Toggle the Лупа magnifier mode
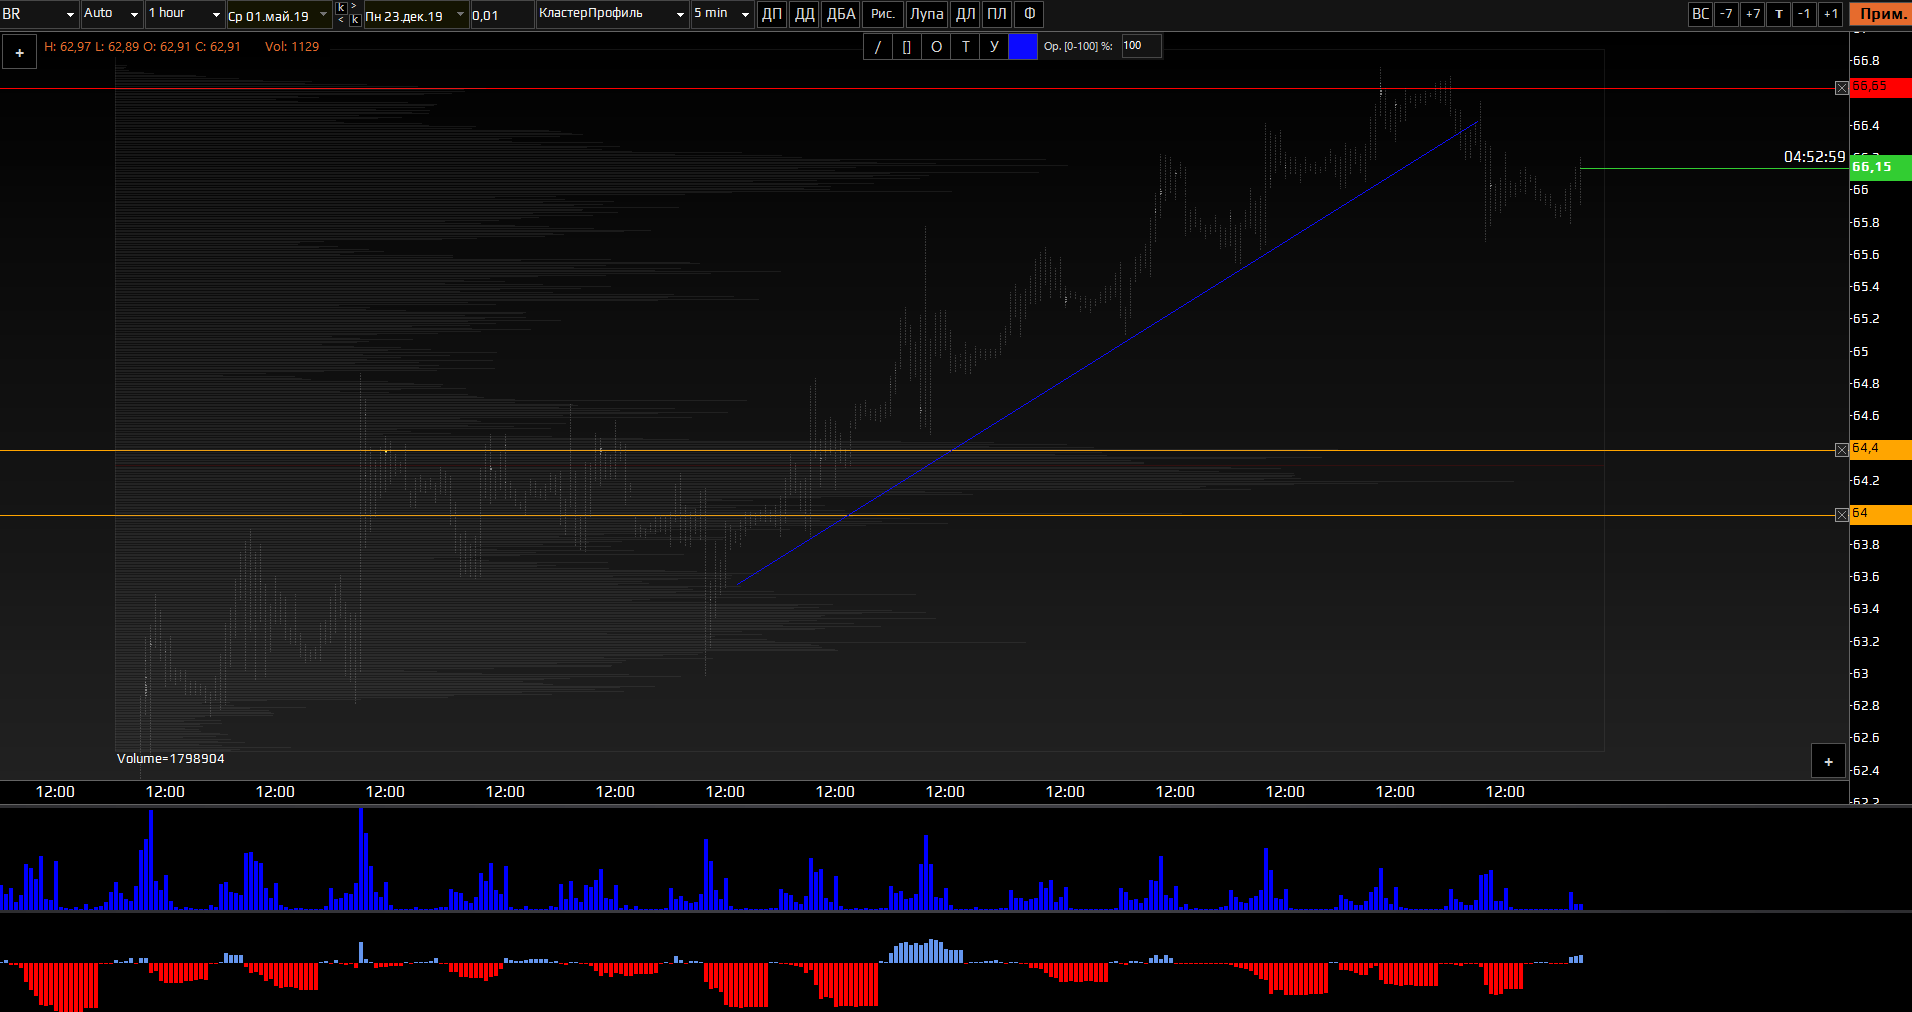Viewport: 1912px width, 1012px height. click(x=926, y=14)
